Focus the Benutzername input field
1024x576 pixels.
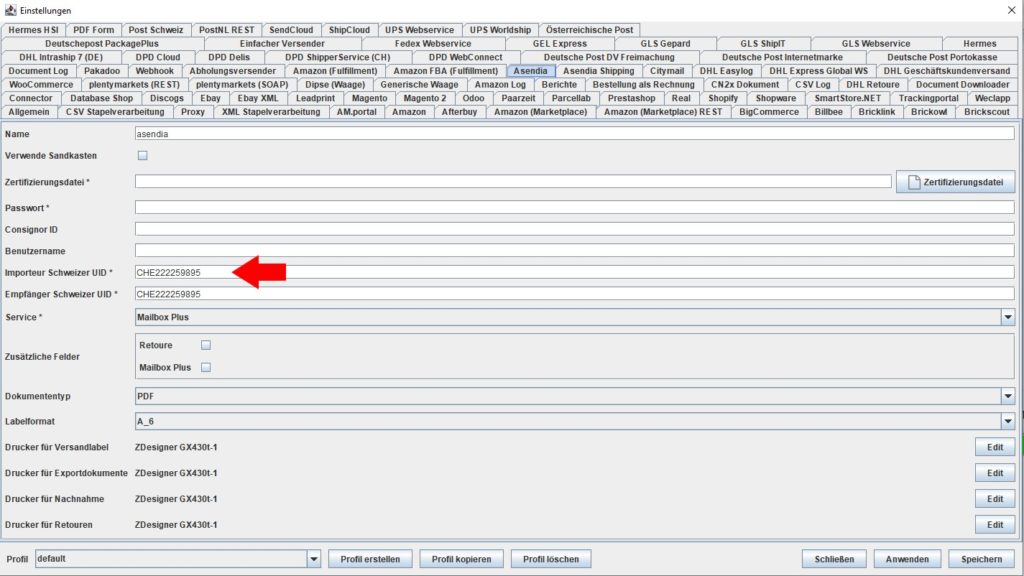(x=574, y=251)
